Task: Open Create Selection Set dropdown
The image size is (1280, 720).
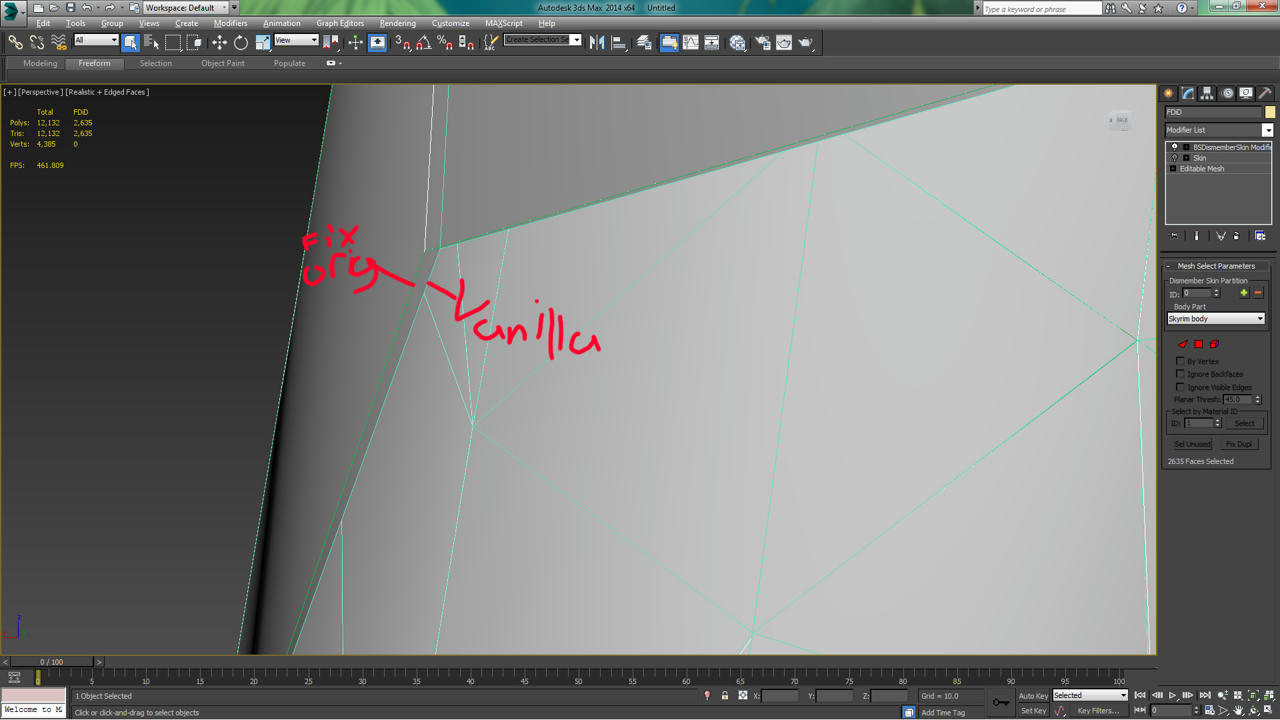Action: [x=543, y=40]
